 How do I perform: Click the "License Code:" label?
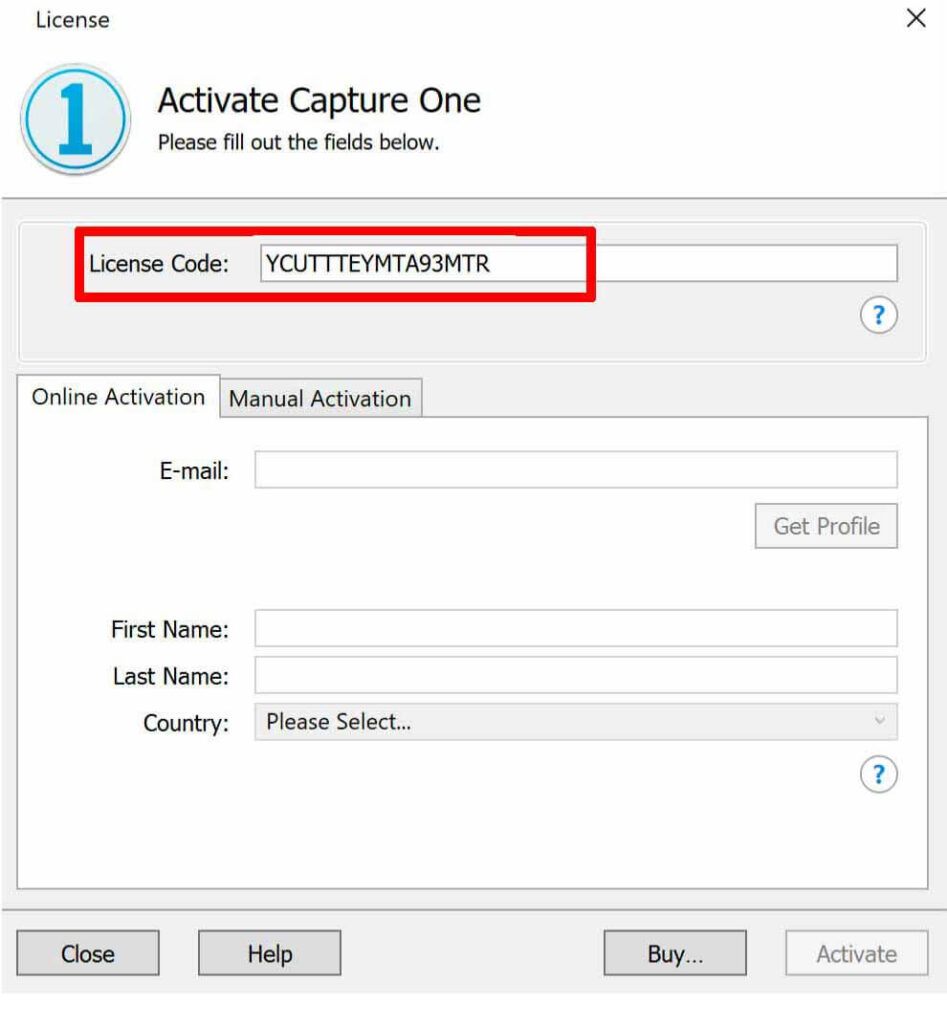[x=159, y=264]
